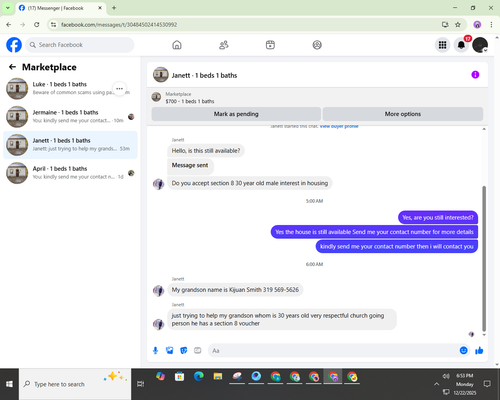Click Mark as pending button
Screen dimensions: 500x400
236,114
